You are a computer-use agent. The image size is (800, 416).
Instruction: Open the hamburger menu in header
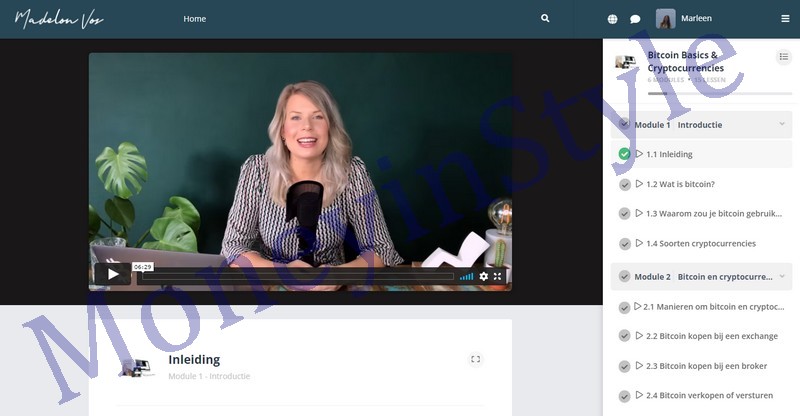click(785, 19)
